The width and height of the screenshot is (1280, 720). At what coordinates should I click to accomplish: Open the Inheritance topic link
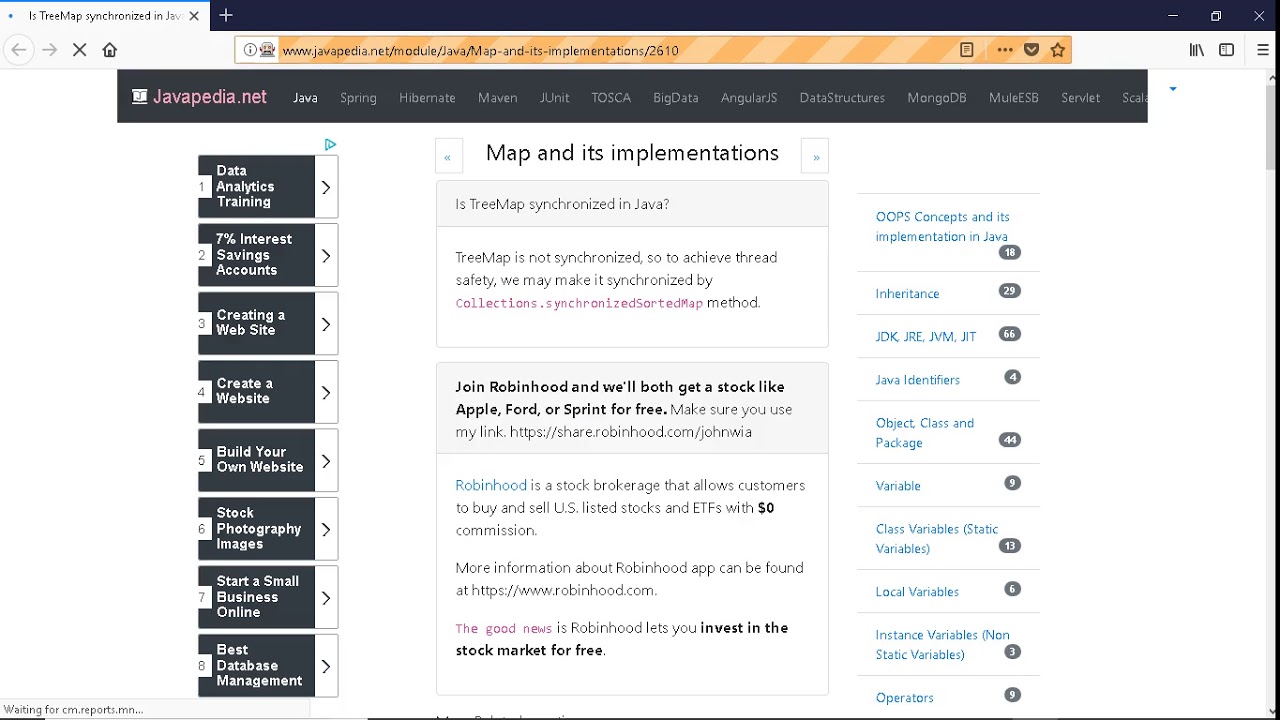(x=907, y=293)
